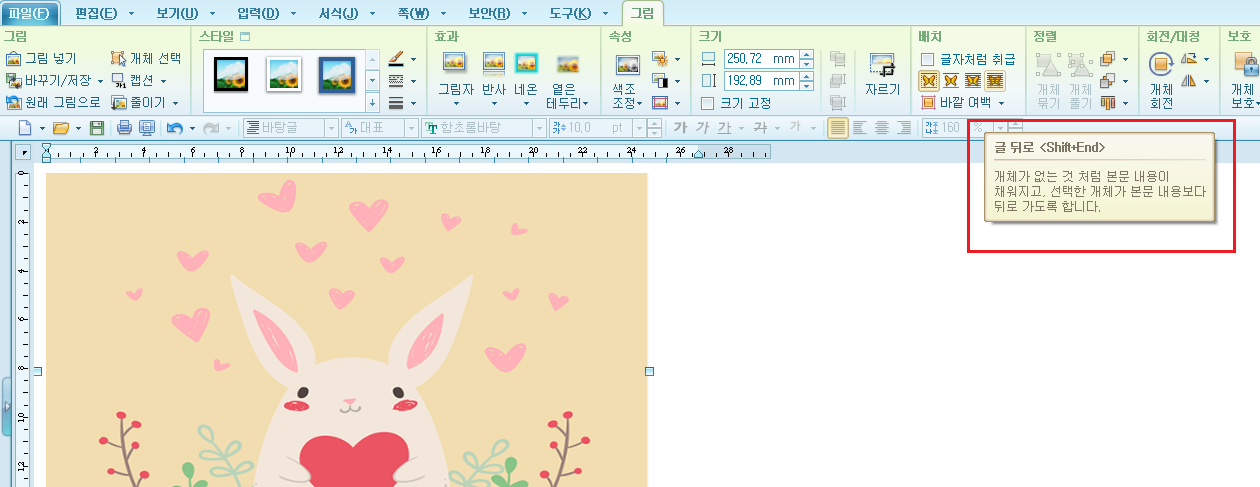Viewport: 1260px width, 487px height.
Task: Toggle 'Treat as character' (글자처럼 취급) checkbox
Action: click(x=928, y=59)
